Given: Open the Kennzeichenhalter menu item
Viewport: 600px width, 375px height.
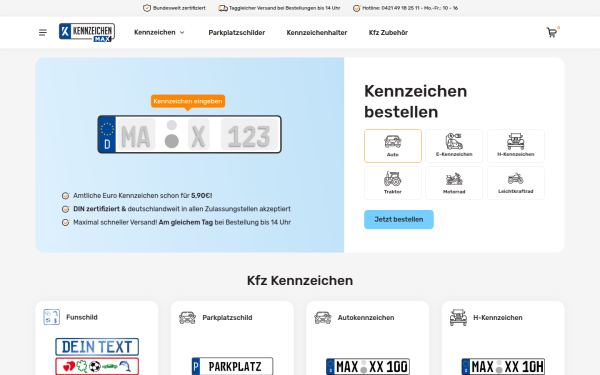Looking at the screenshot, I should coord(317,33).
